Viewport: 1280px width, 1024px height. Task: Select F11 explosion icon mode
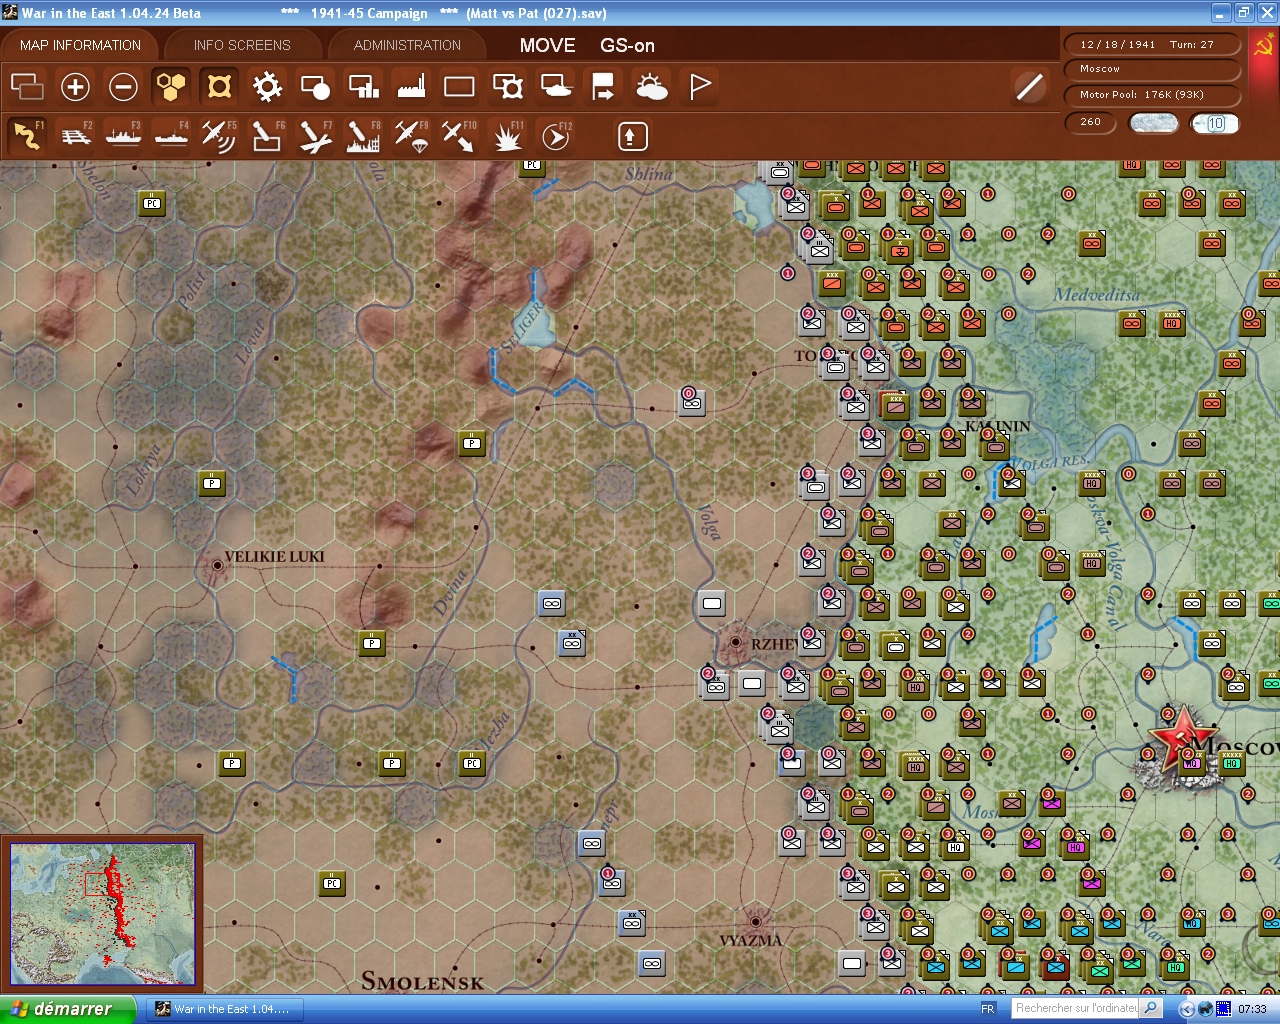(x=507, y=136)
